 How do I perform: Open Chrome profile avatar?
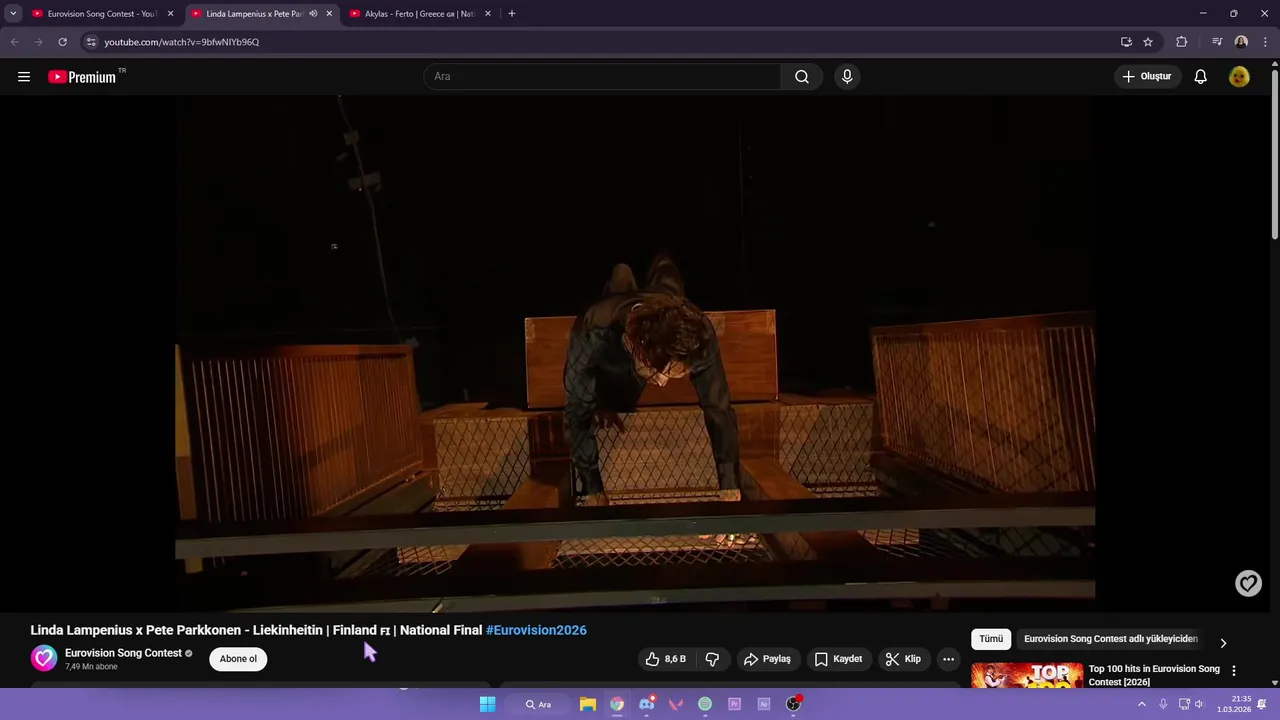click(1241, 42)
